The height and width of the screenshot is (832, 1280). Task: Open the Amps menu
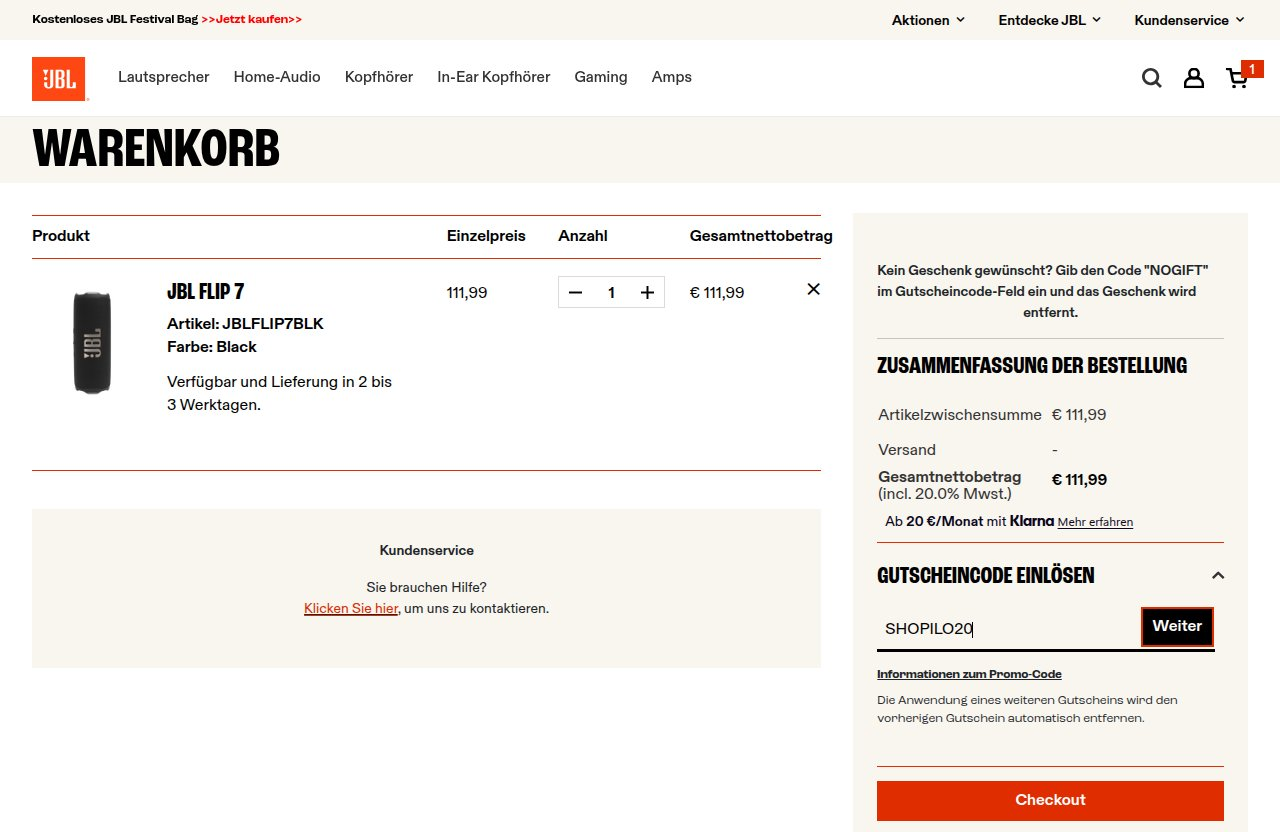click(672, 77)
